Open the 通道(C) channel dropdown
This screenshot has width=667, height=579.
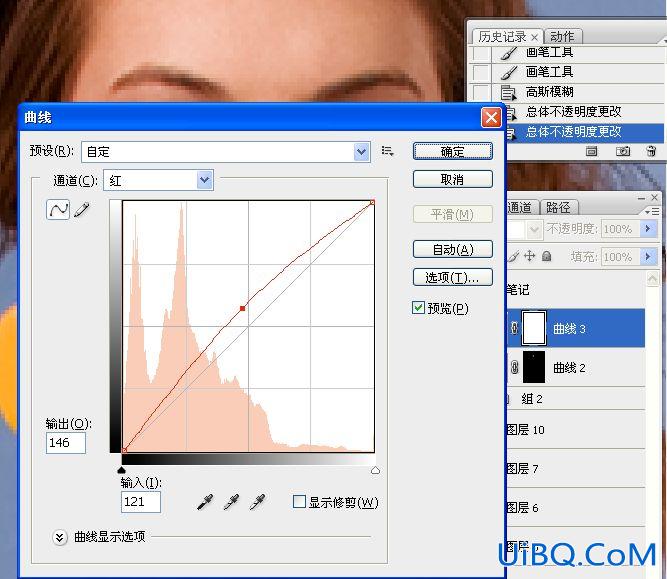[x=205, y=180]
